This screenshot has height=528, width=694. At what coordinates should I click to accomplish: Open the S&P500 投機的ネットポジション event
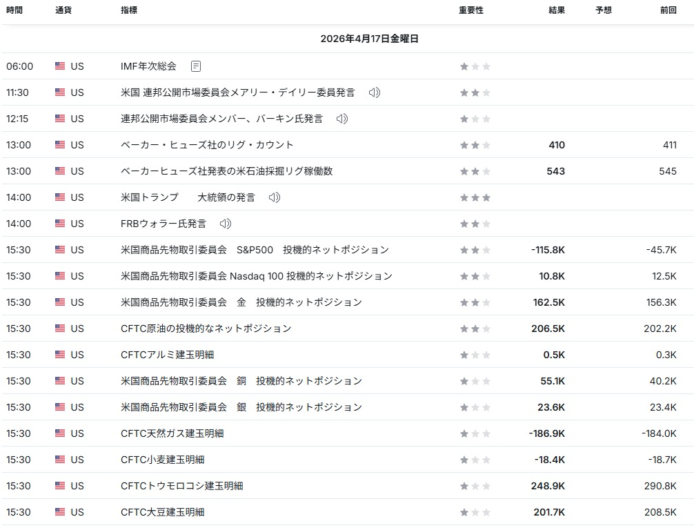[254, 249]
